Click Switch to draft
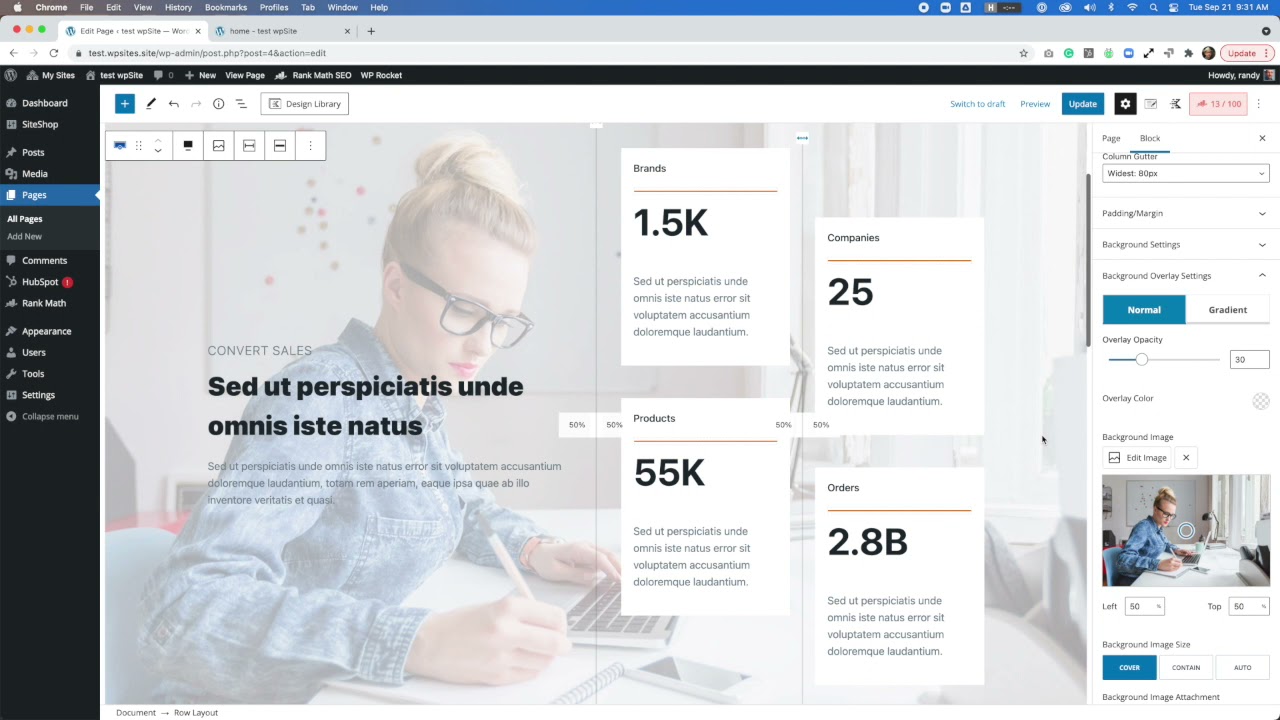Image resolution: width=1280 pixels, height=720 pixels. [978, 104]
